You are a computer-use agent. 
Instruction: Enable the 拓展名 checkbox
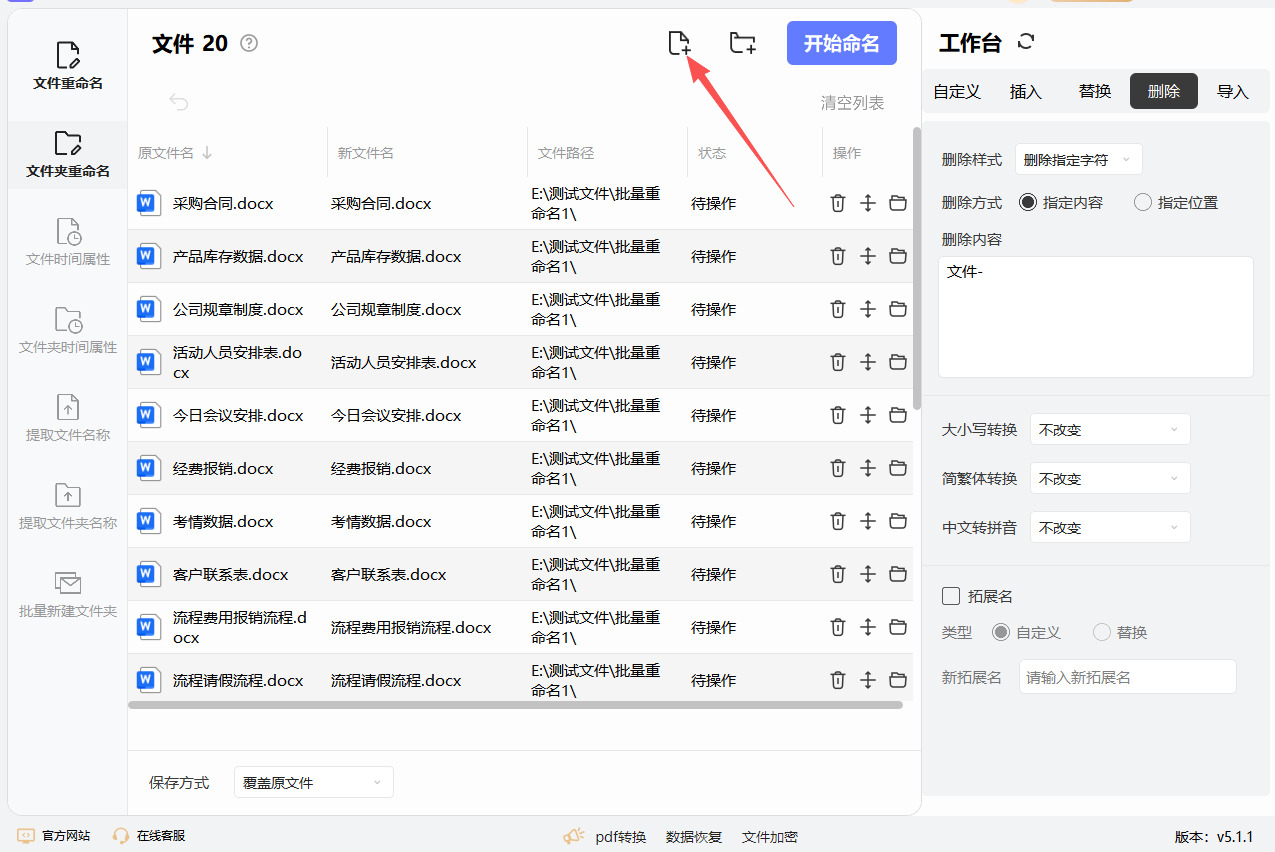pos(952,596)
